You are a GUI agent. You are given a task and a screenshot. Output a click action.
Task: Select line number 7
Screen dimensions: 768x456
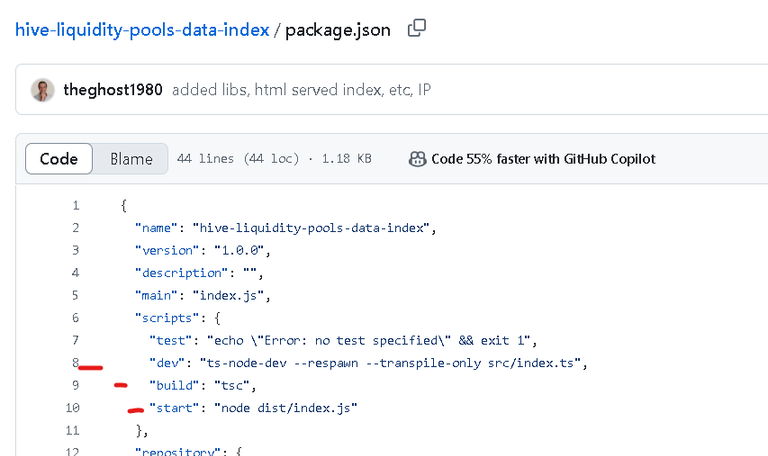click(75, 340)
